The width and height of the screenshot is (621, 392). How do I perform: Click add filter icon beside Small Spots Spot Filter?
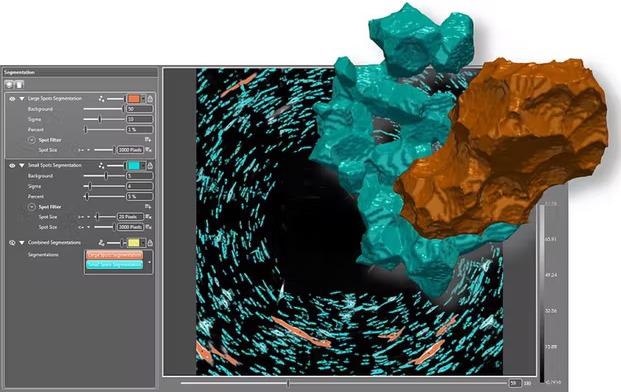(x=148, y=207)
